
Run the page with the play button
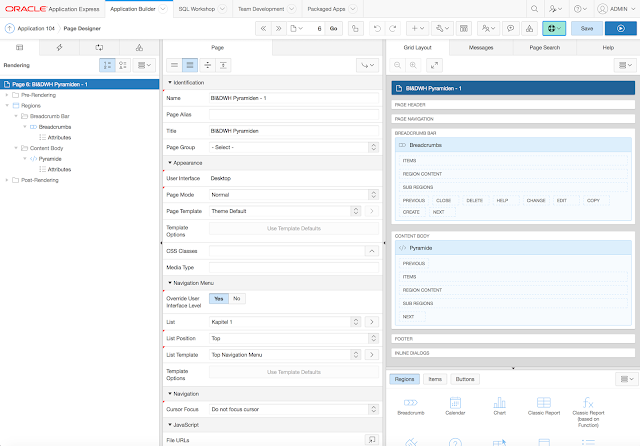coord(620,29)
